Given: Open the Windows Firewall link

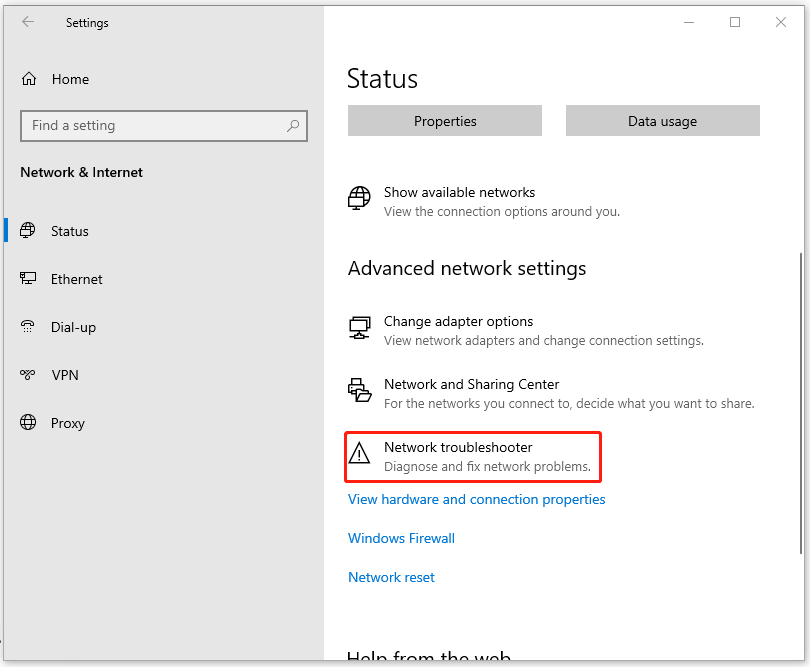Looking at the screenshot, I should point(401,538).
